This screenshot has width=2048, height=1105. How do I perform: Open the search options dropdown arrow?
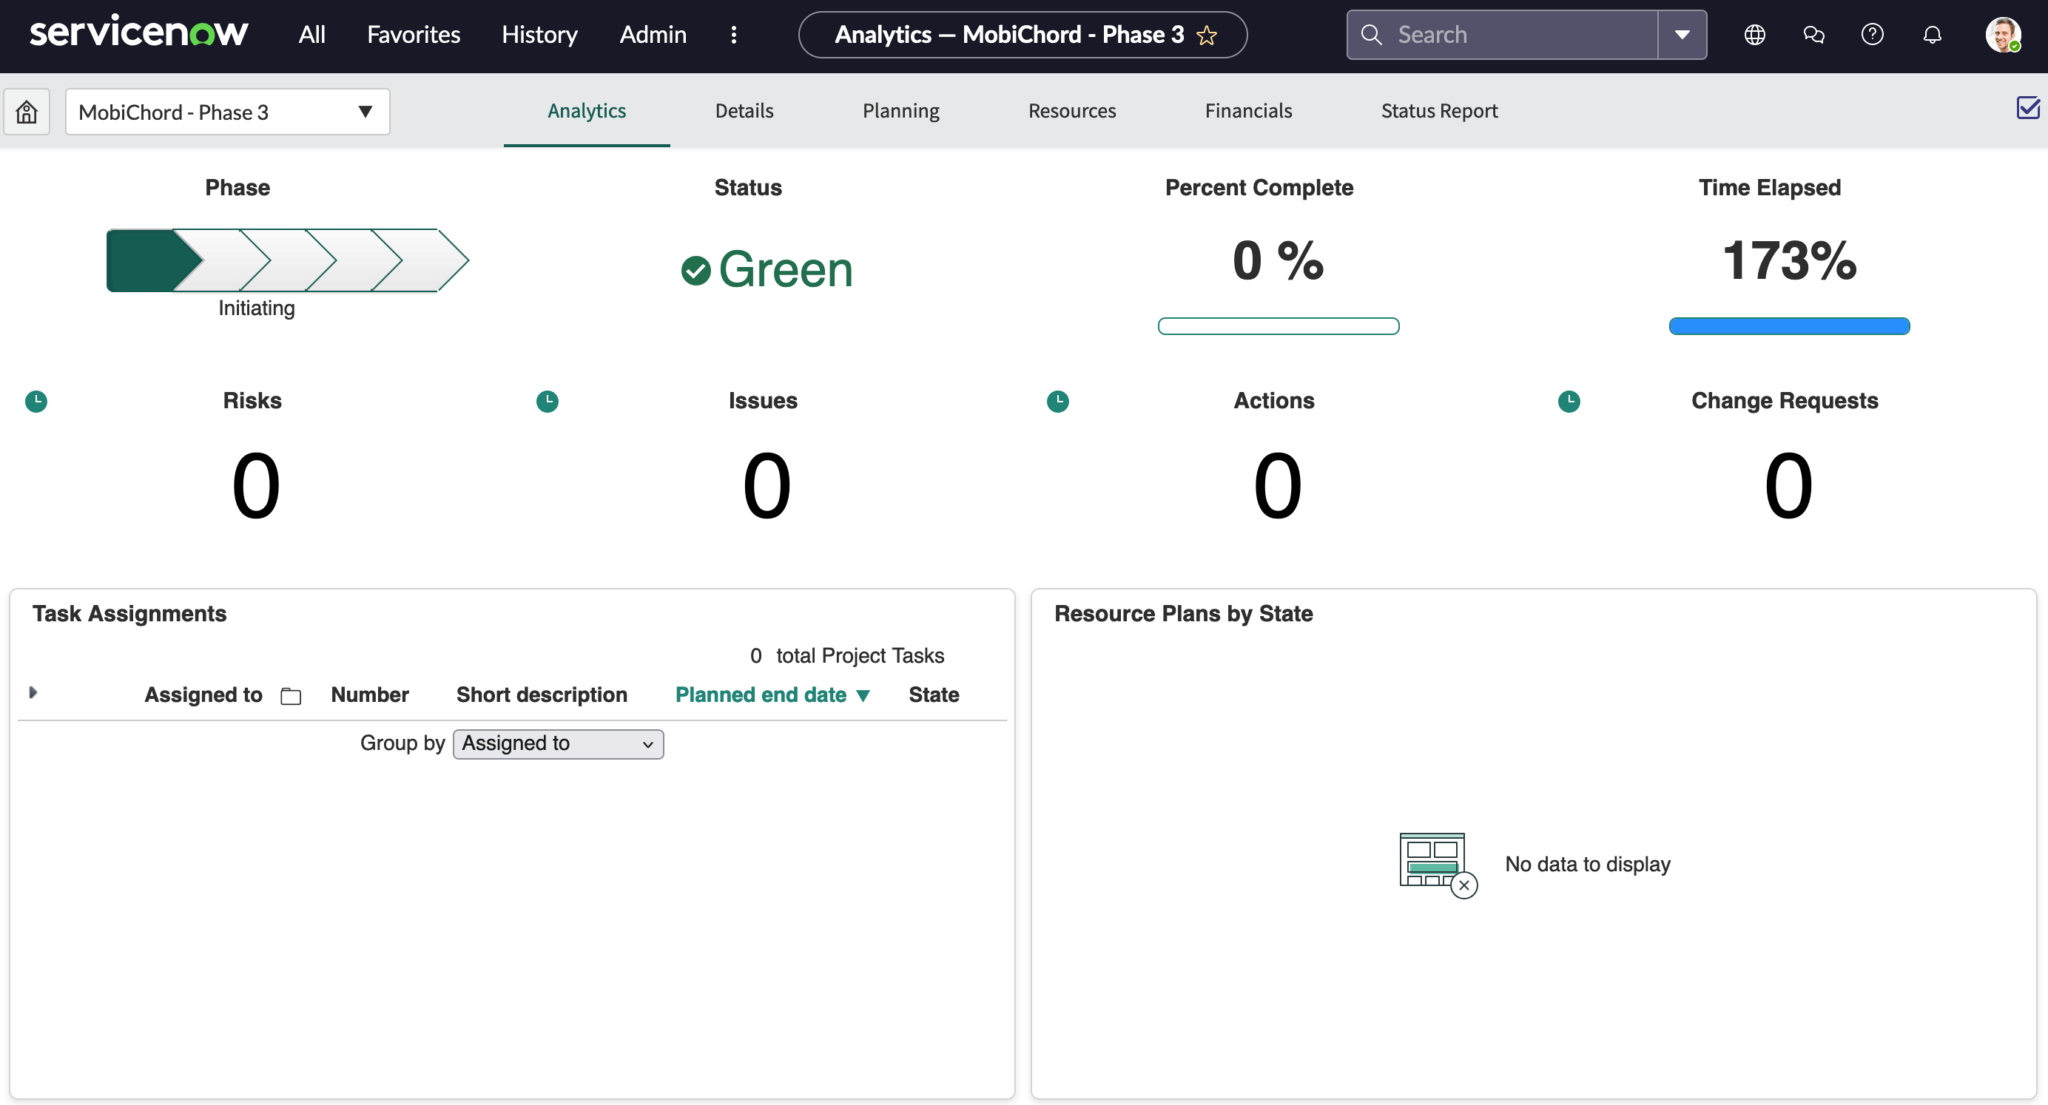click(1680, 34)
